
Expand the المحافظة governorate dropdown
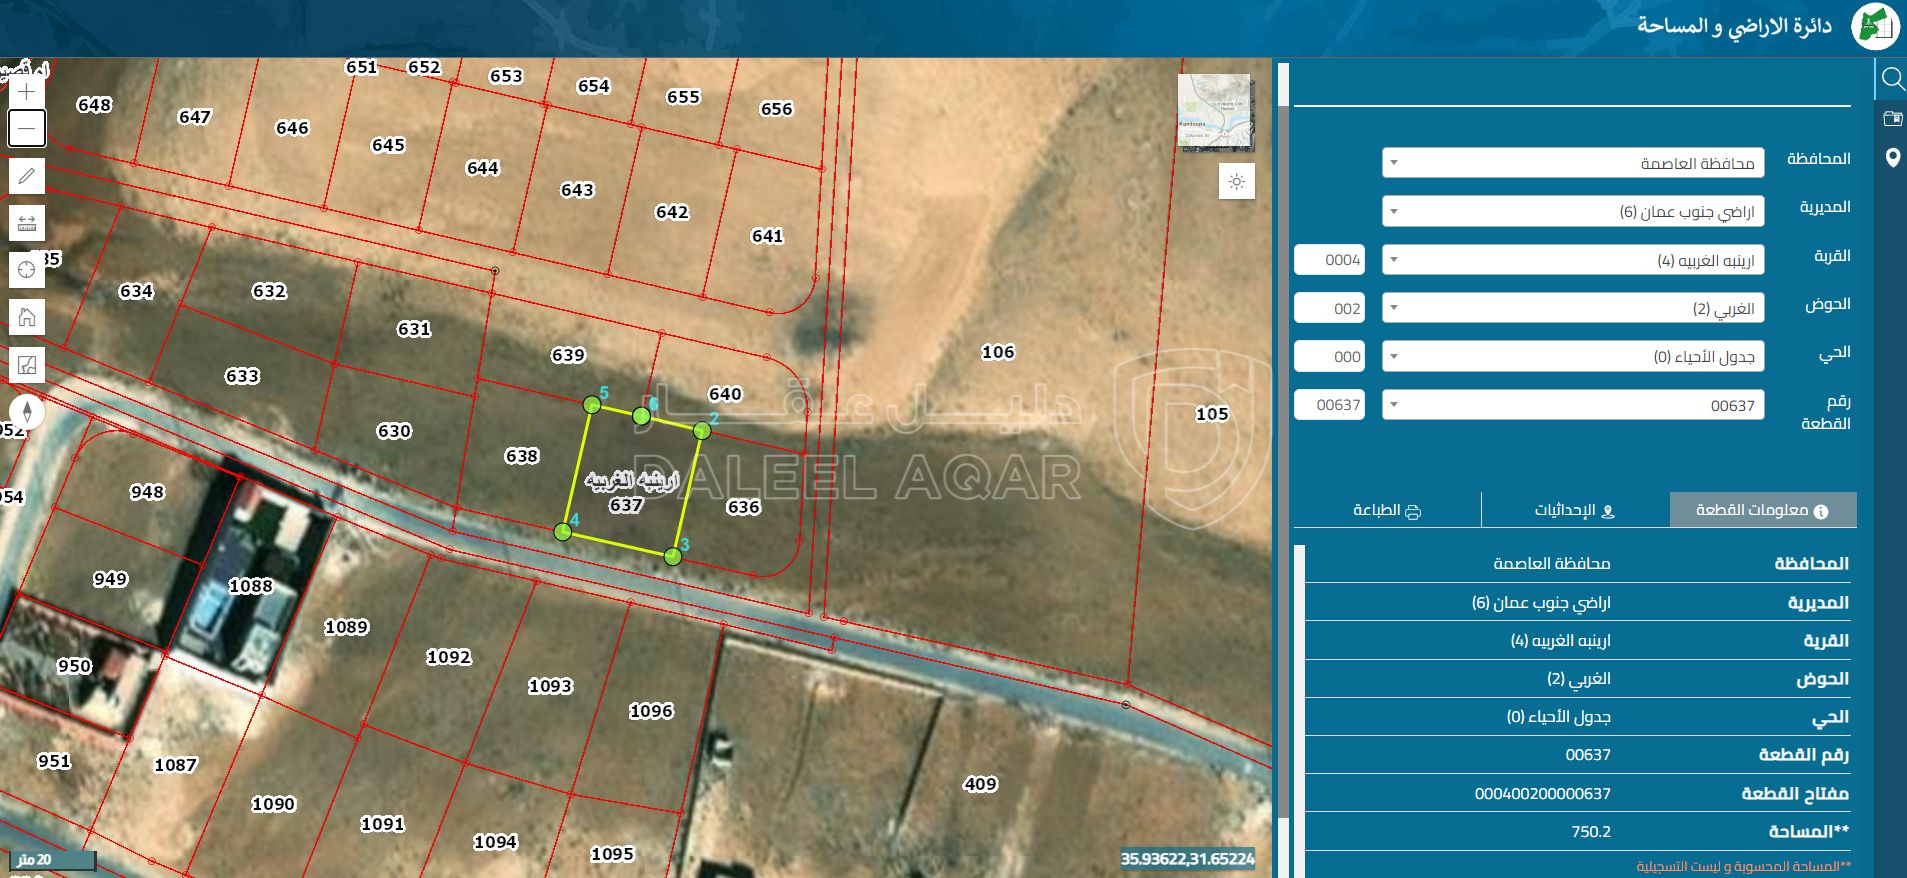1573,163
